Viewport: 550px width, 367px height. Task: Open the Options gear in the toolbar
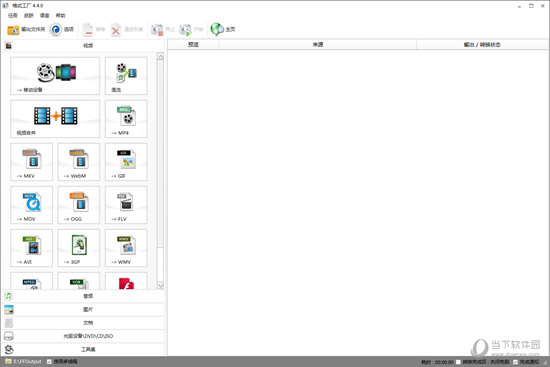(62, 29)
